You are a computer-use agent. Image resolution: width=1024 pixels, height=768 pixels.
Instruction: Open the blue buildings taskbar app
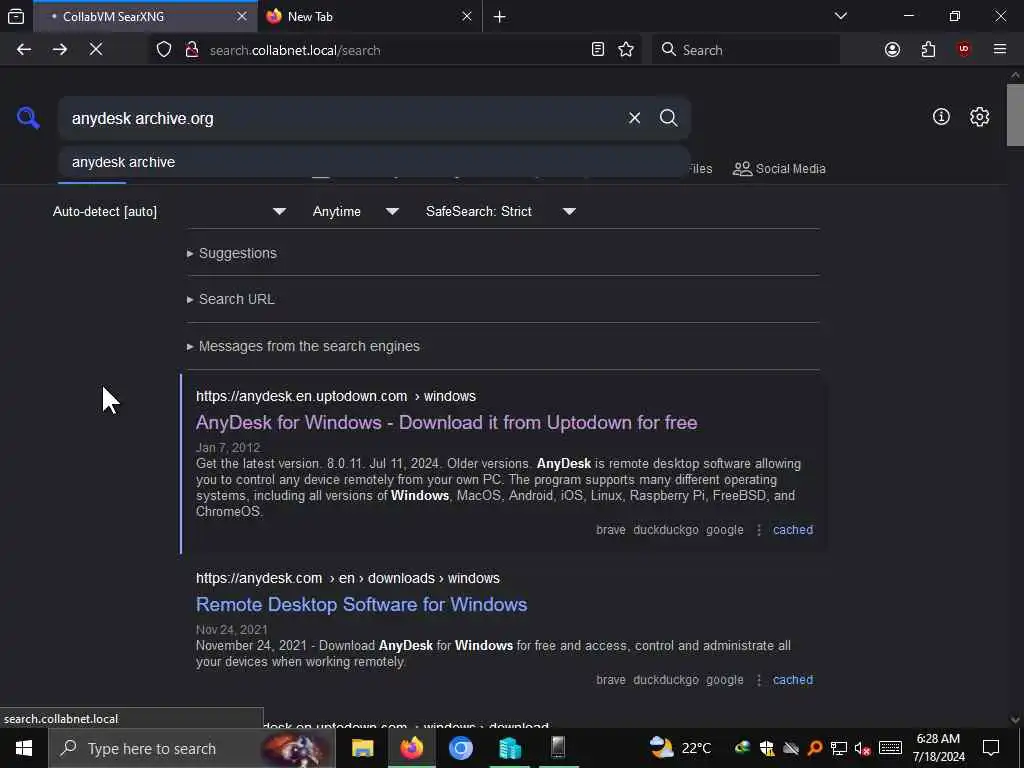click(x=509, y=748)
